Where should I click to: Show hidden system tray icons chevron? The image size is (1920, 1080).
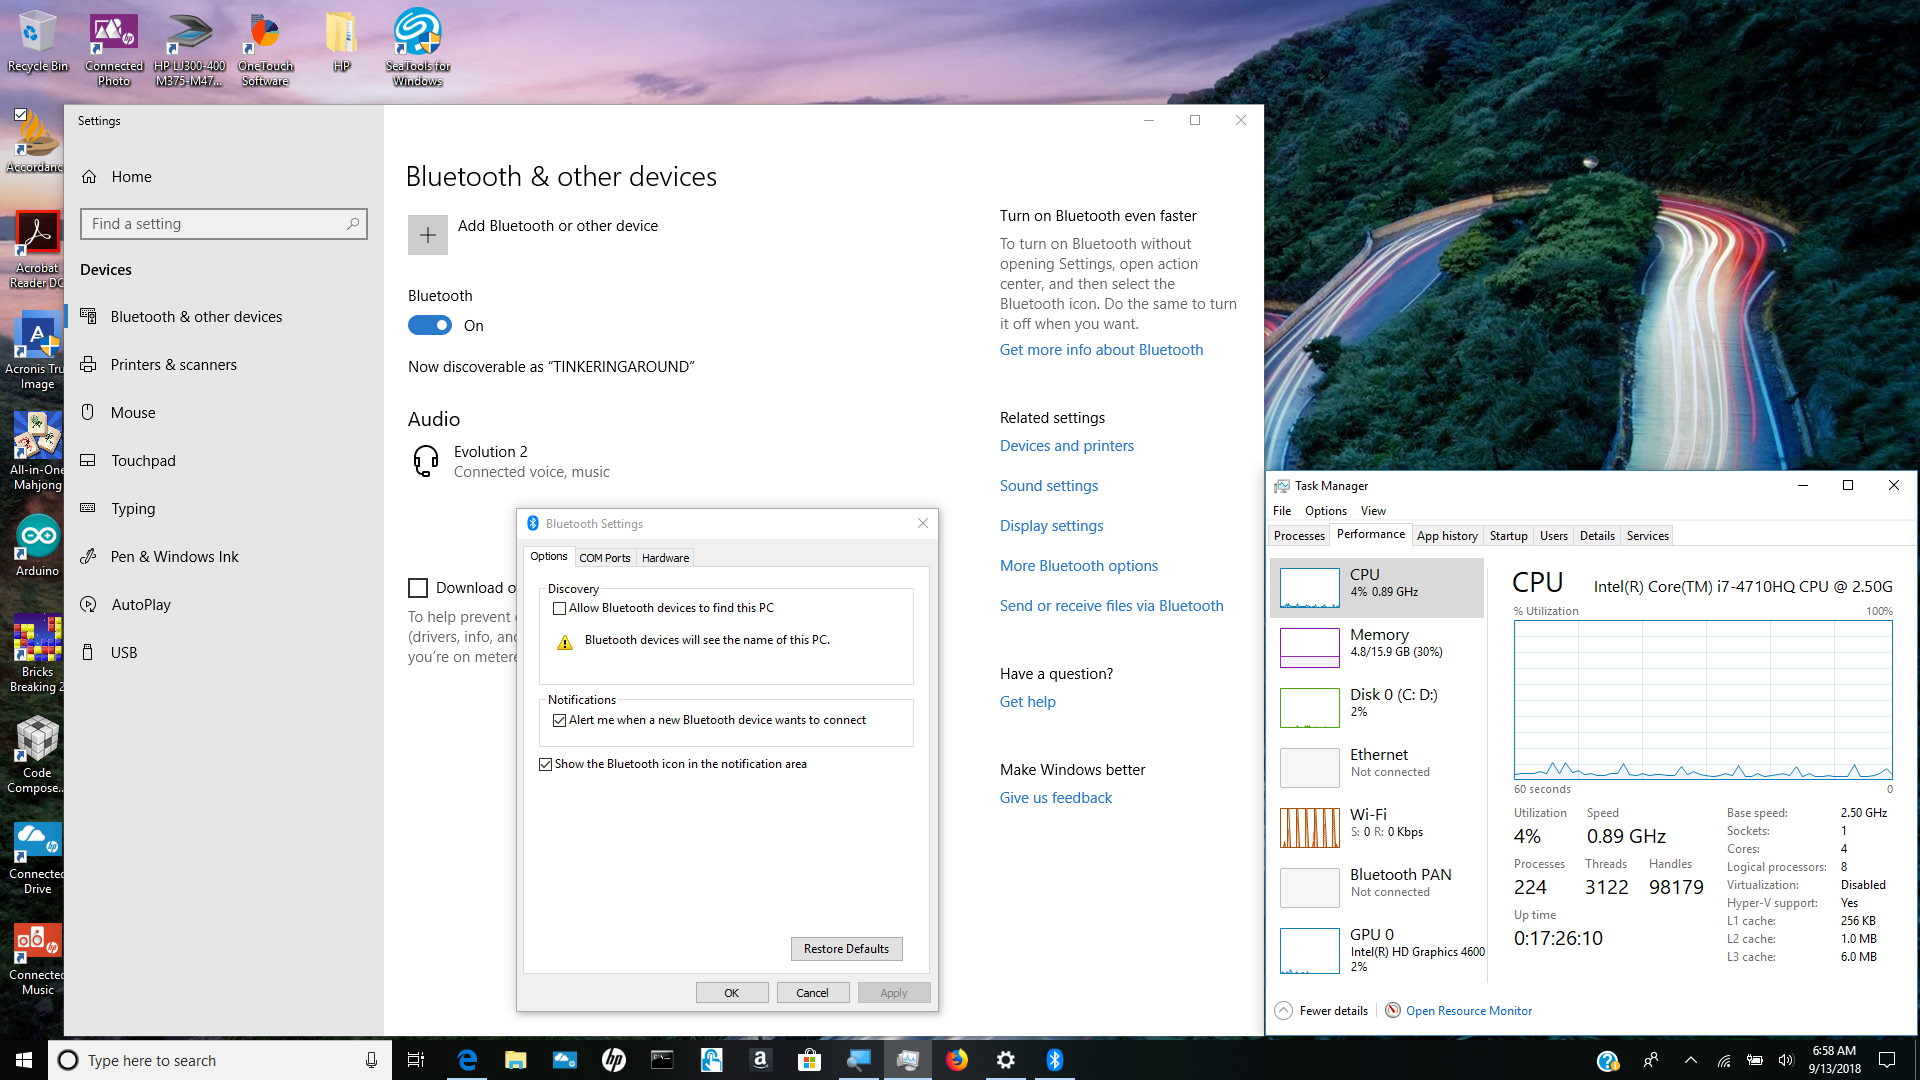[1690, 1060]
